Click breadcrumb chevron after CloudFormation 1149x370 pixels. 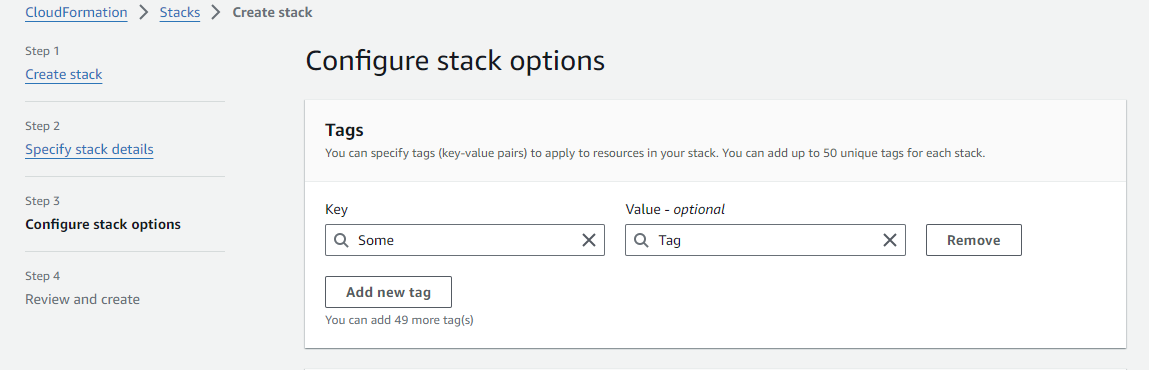pos(144,12)
